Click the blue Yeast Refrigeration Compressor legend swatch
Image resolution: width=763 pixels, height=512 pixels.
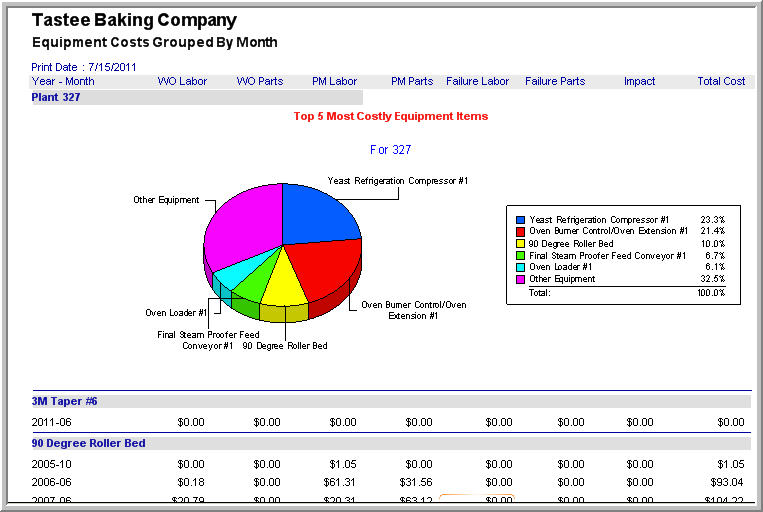click(520, 220)
